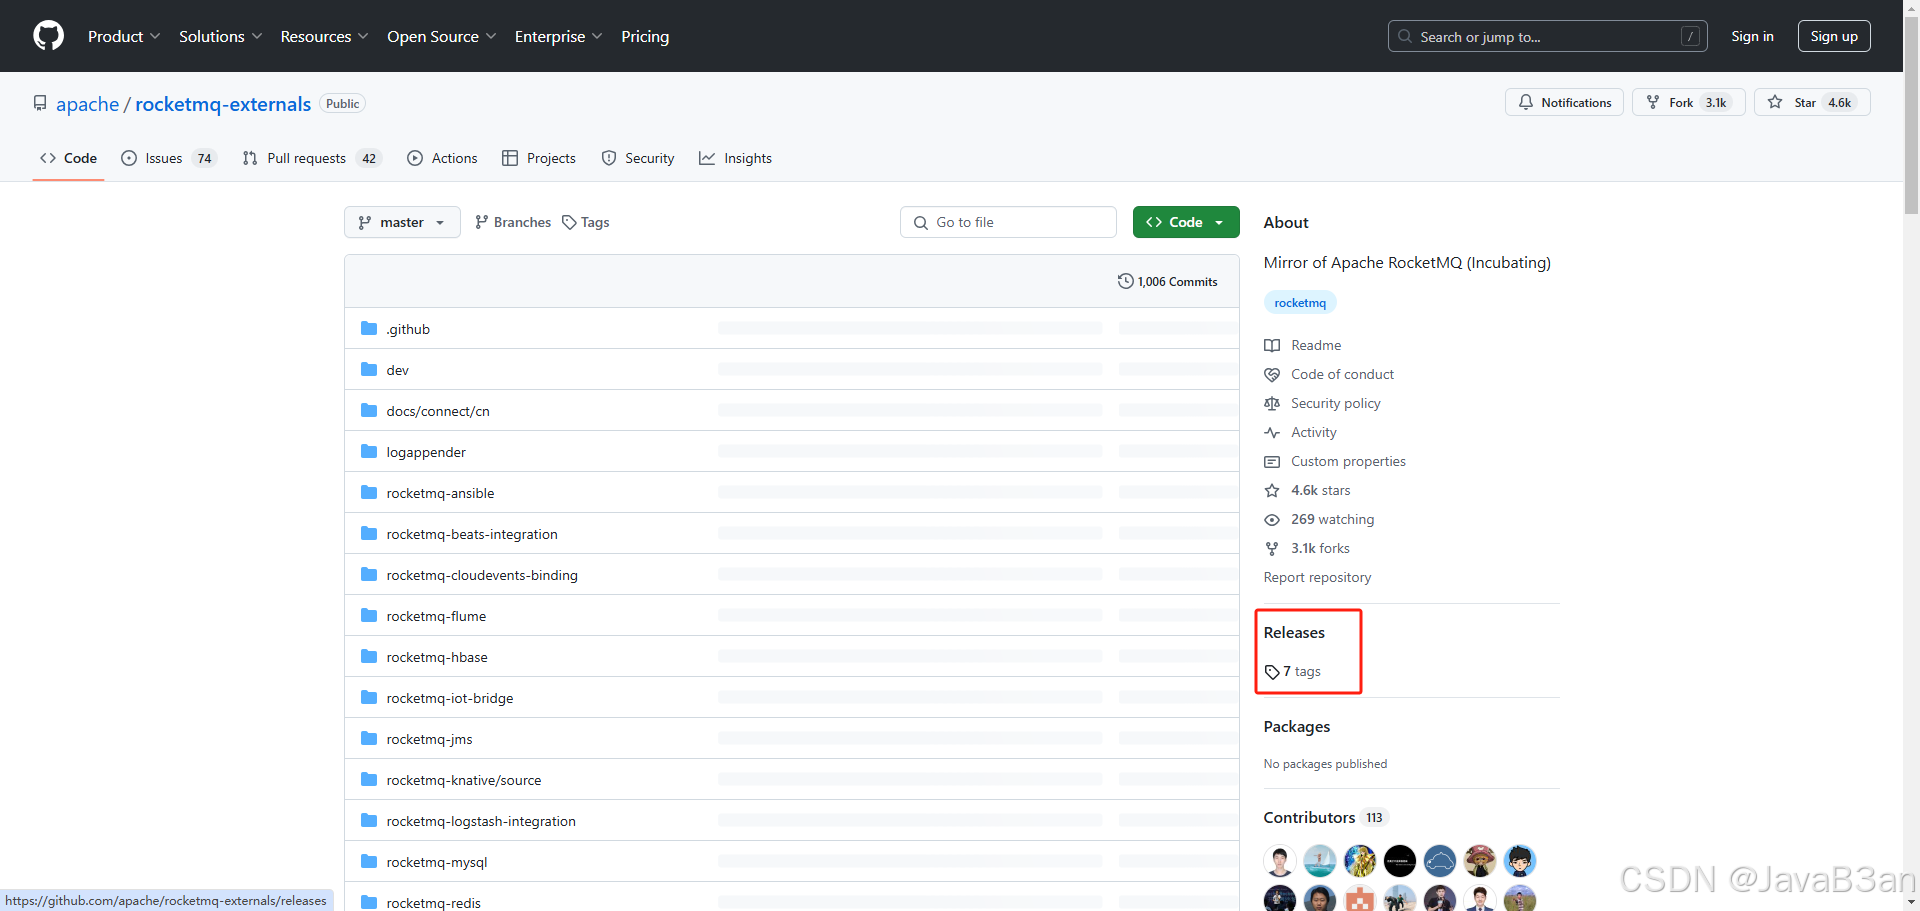Open the Insights tab
The image size is (1920, 911).
(736, 158)
